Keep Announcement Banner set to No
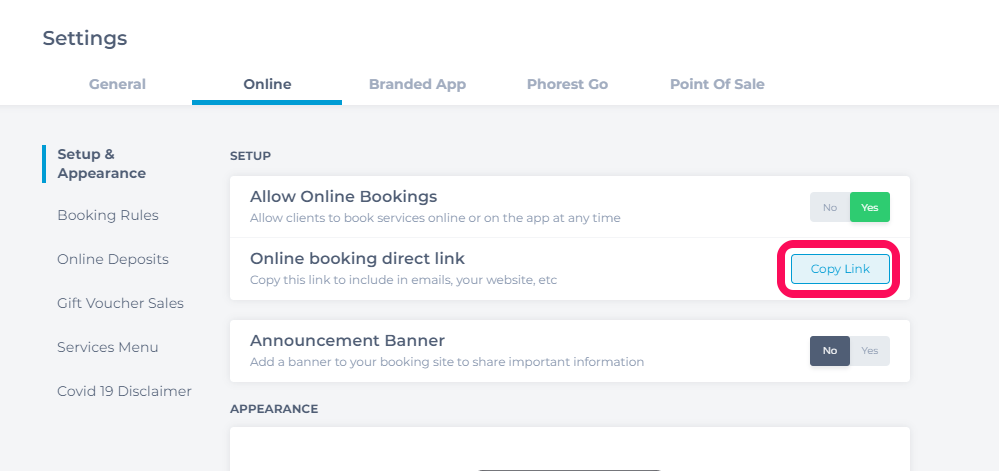The width and height of the screenshot is (999, 471). [x=830, y=351]
